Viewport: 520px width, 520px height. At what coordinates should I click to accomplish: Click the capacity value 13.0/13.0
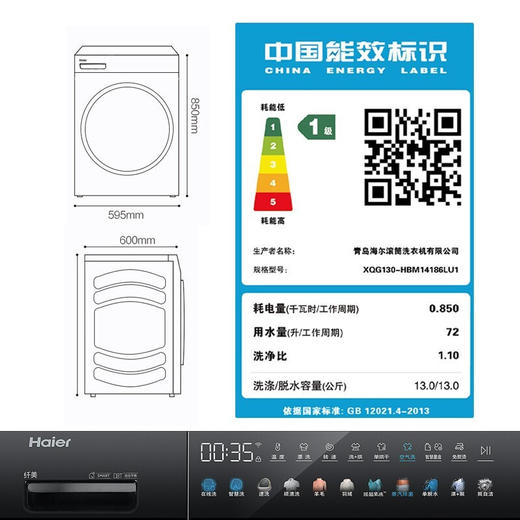pos(436,386)
